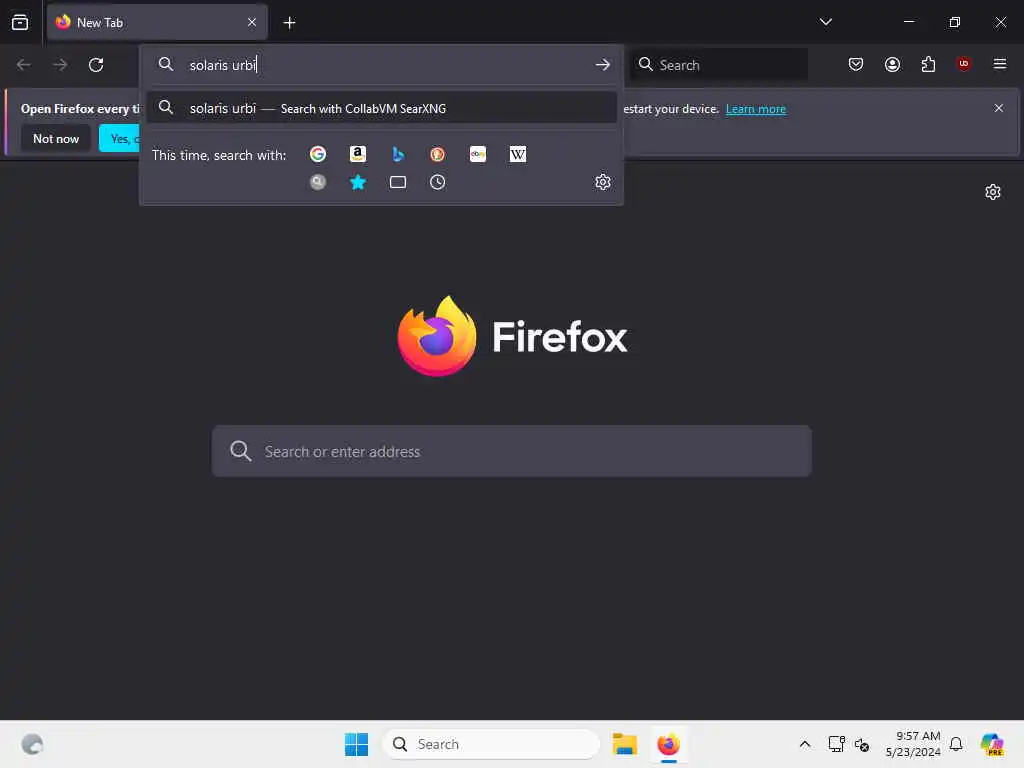Click Firefox taskbar icon
This screenshot has width=1024, height=768.
click(669, 744)
